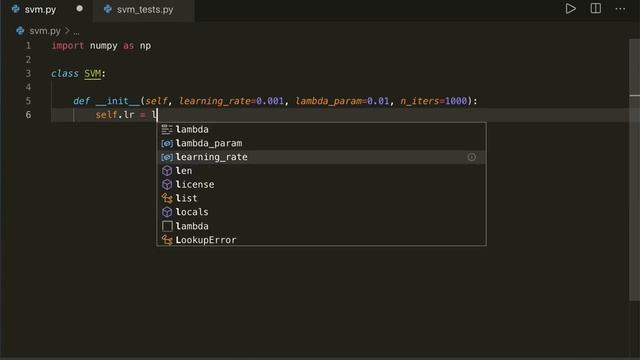The image size is (640, 360).
Task: Open the breadcrumb ellipsis symbol
Action: coord(76,31)
